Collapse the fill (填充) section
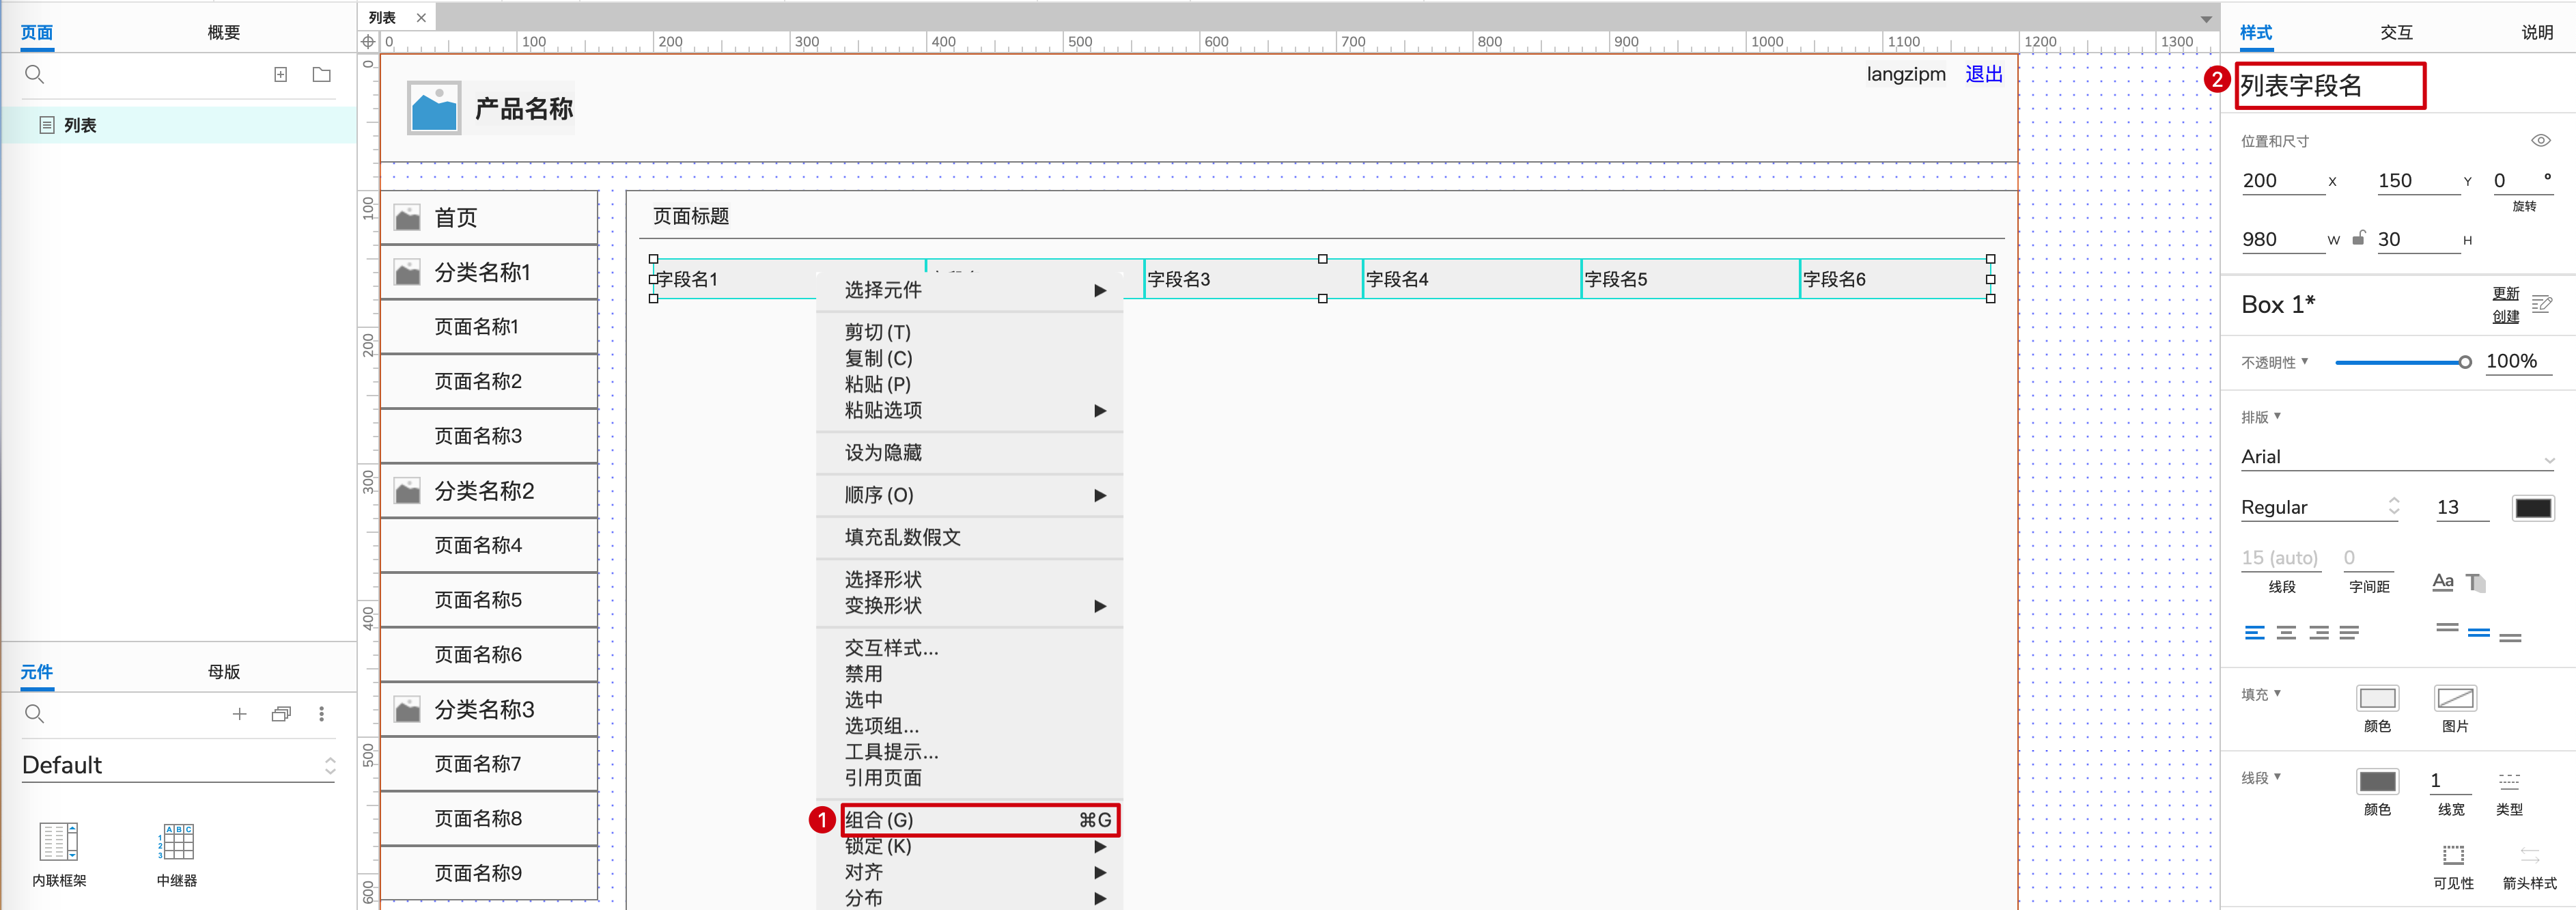This screenshot has width=2576, height=910. [x=2277, y=692]
